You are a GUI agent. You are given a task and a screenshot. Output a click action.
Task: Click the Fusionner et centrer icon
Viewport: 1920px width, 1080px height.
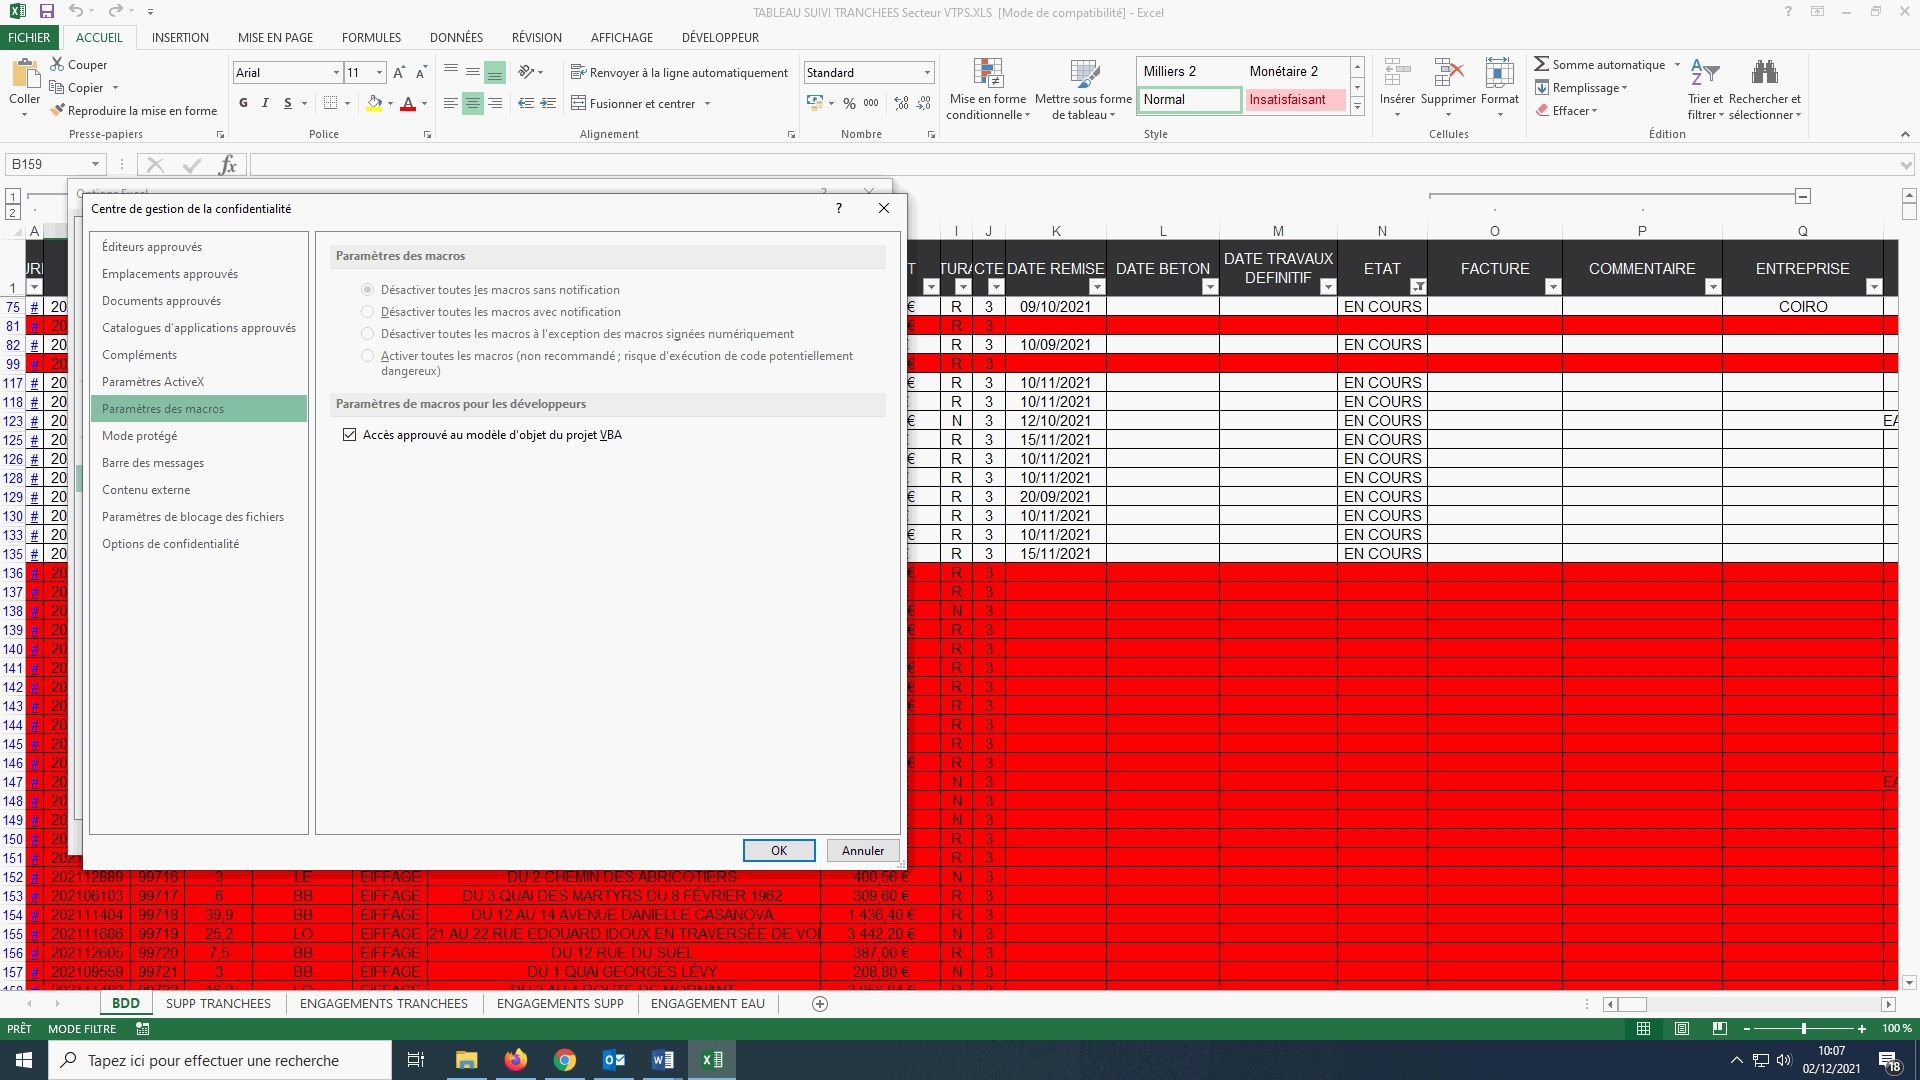point(579,103)
